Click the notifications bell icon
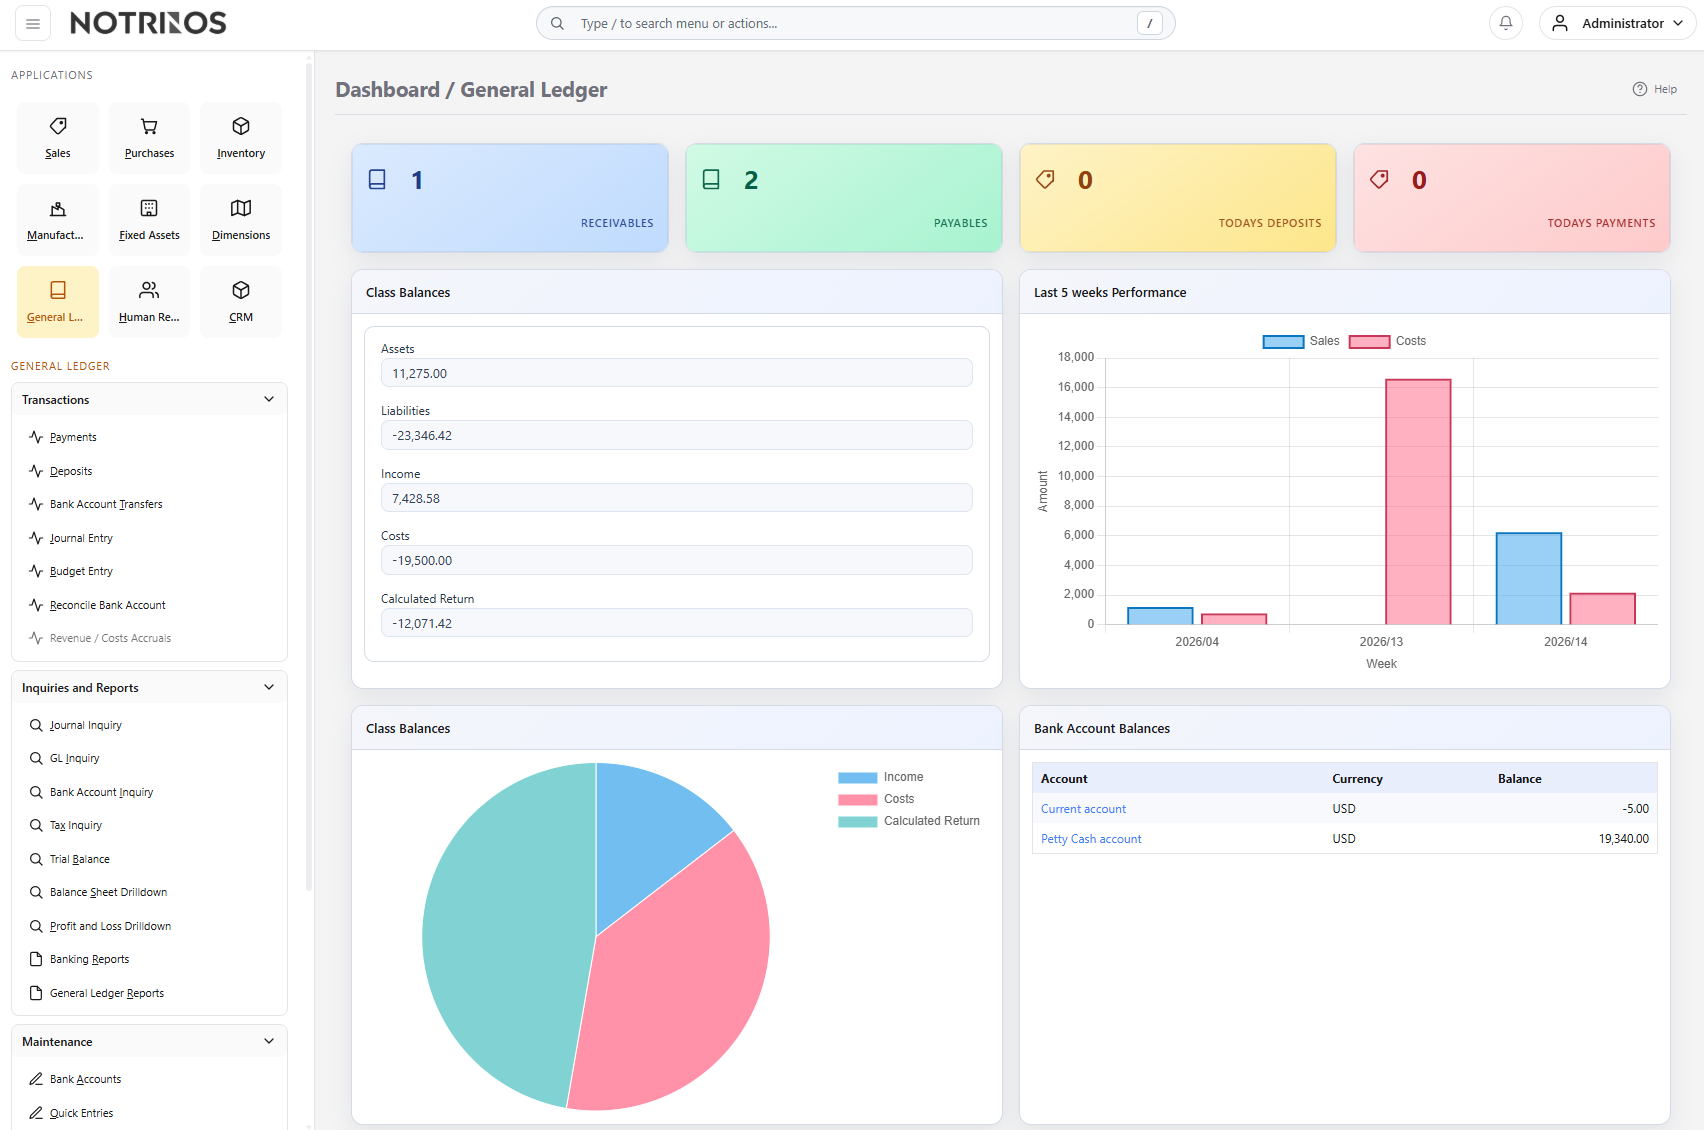1704x1130 pixels. [x=1506, y=23]
